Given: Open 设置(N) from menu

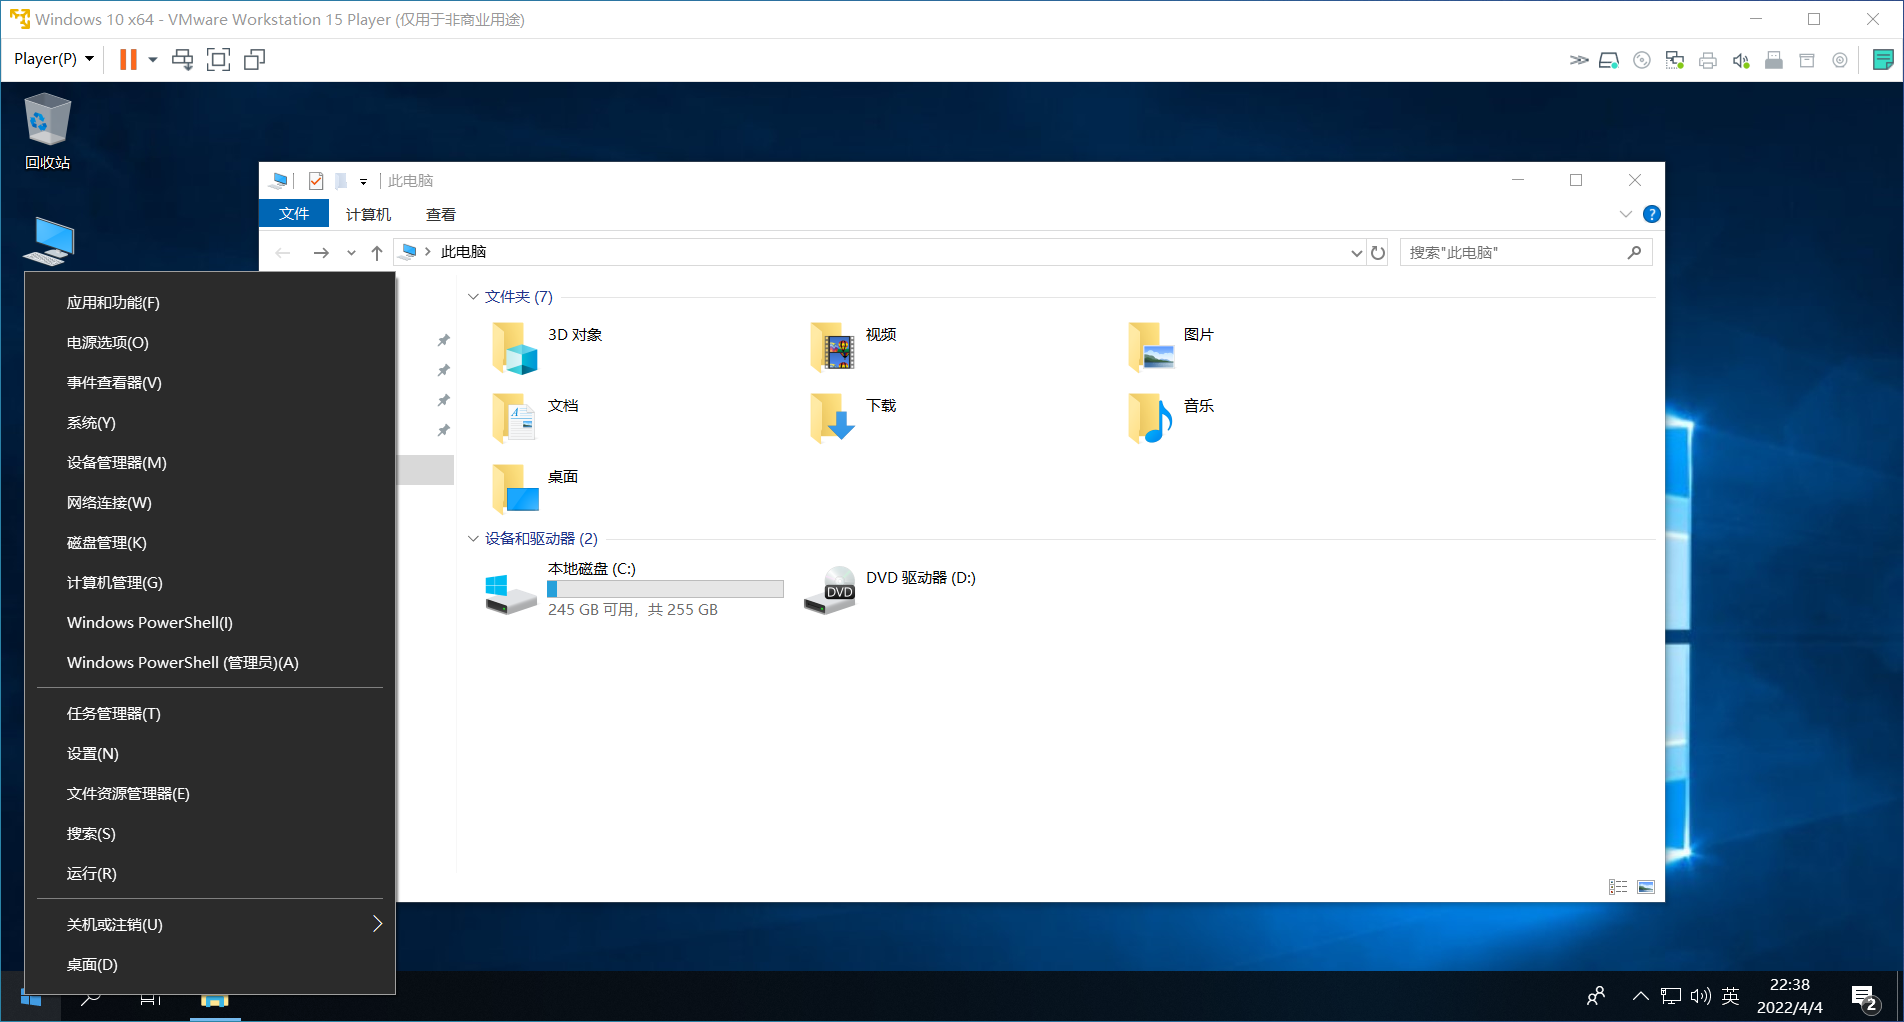Looking at the screenshot, I should [x=210, y=754].
